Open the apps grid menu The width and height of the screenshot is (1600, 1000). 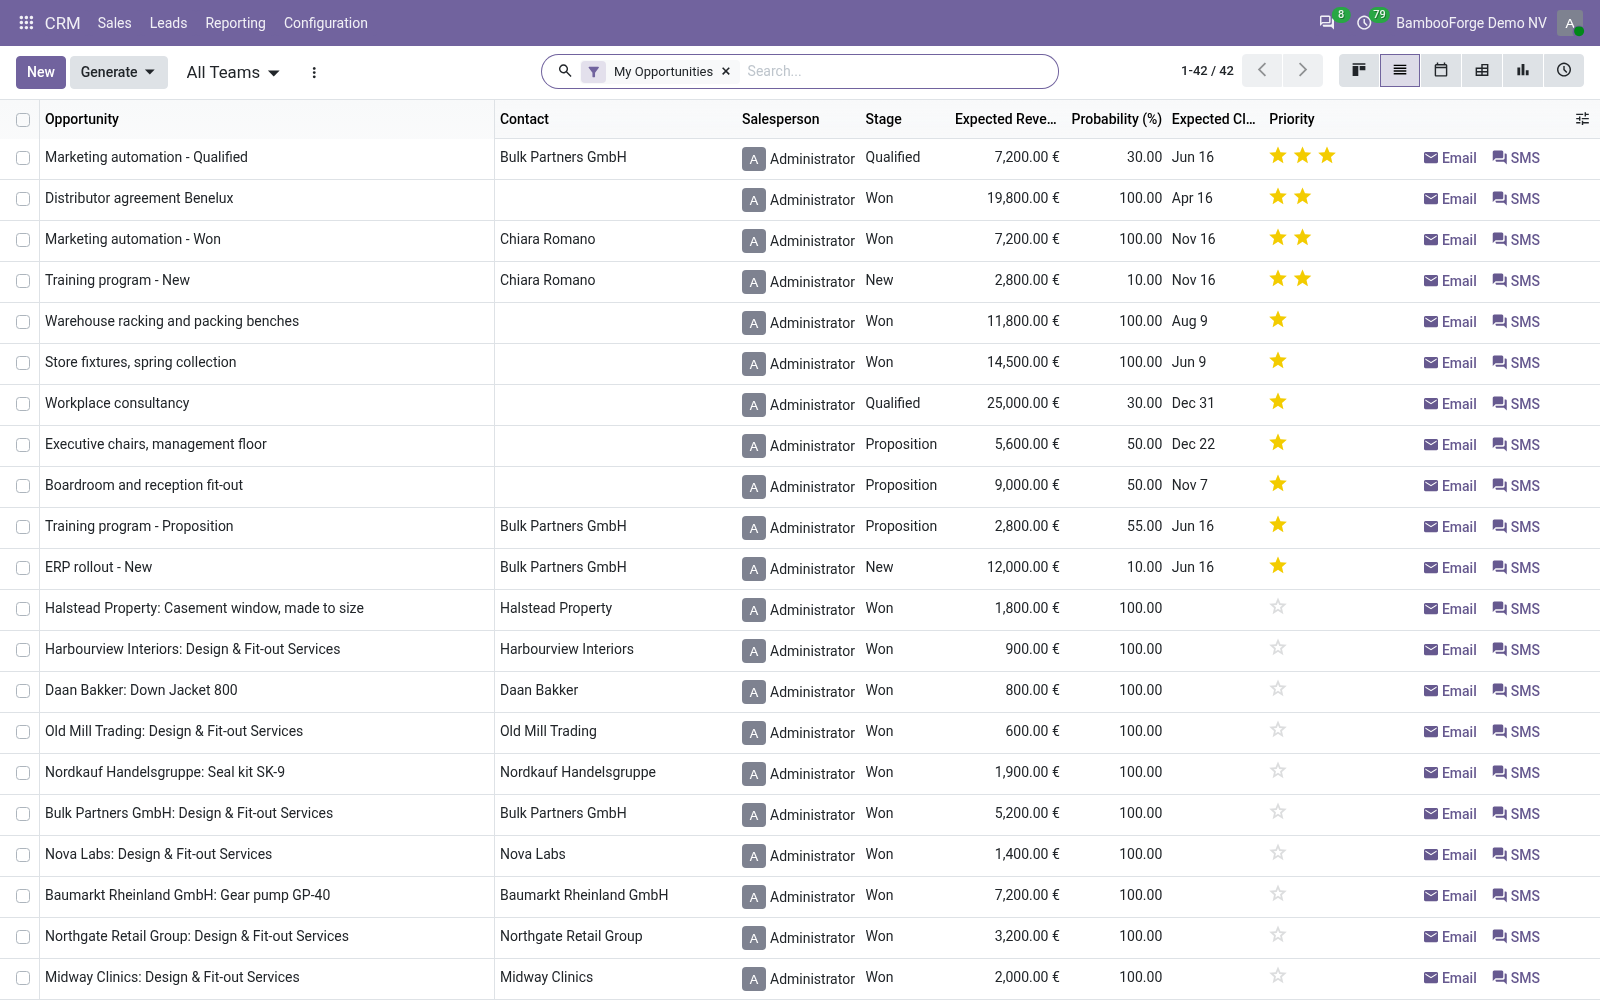pos(26,23)
